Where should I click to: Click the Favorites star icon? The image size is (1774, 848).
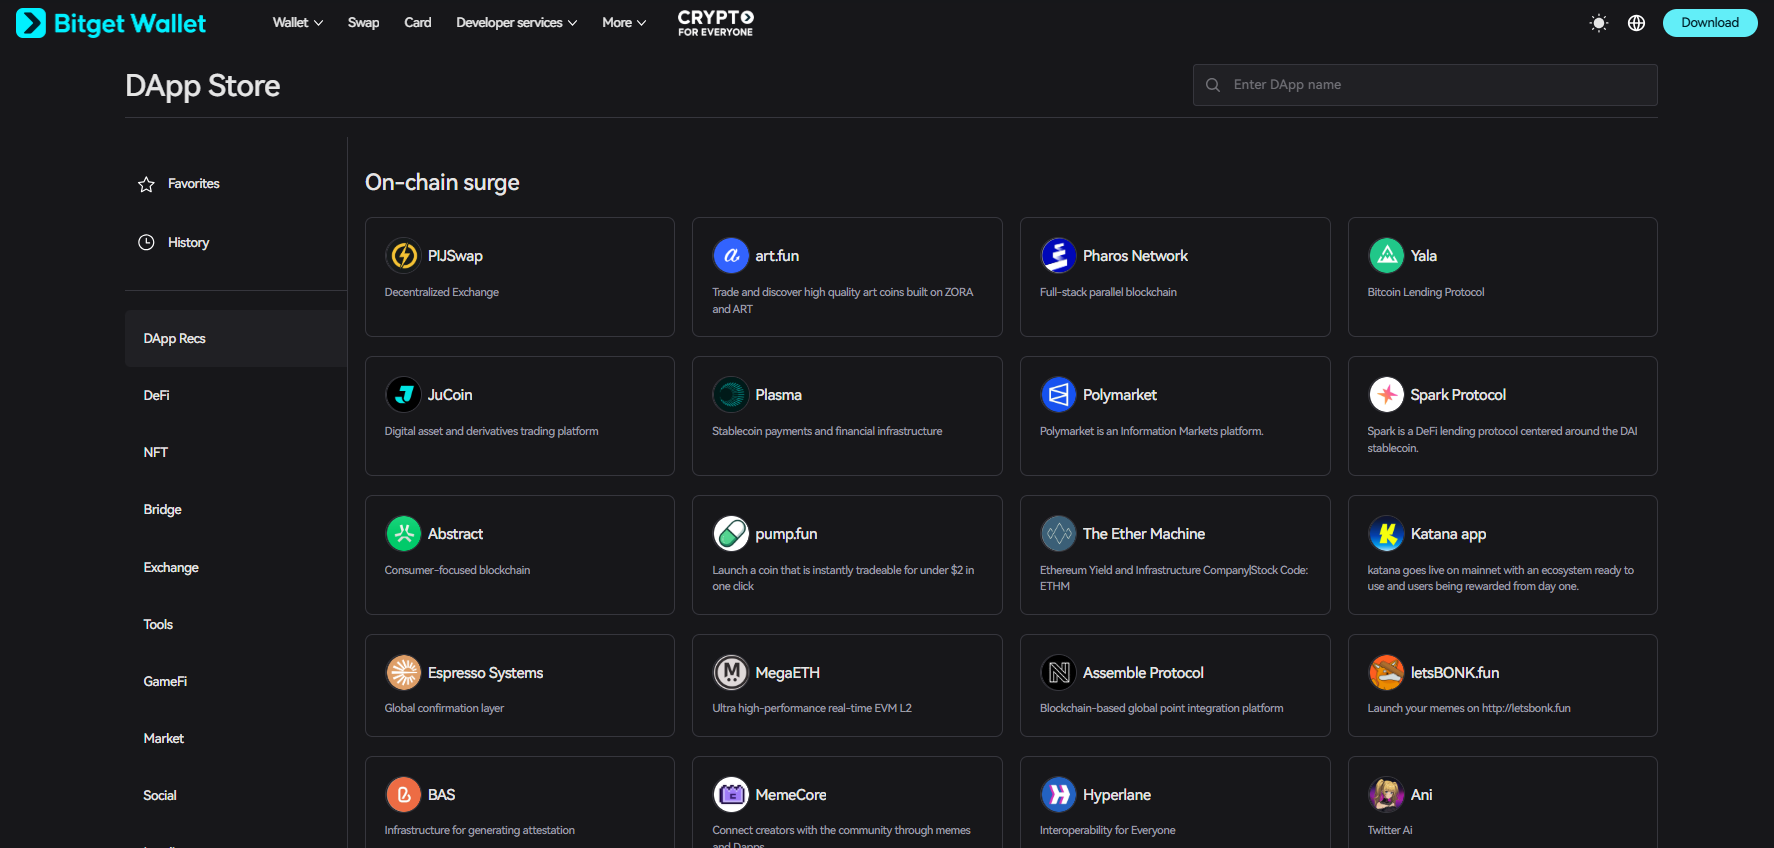[x=146, y=184]
